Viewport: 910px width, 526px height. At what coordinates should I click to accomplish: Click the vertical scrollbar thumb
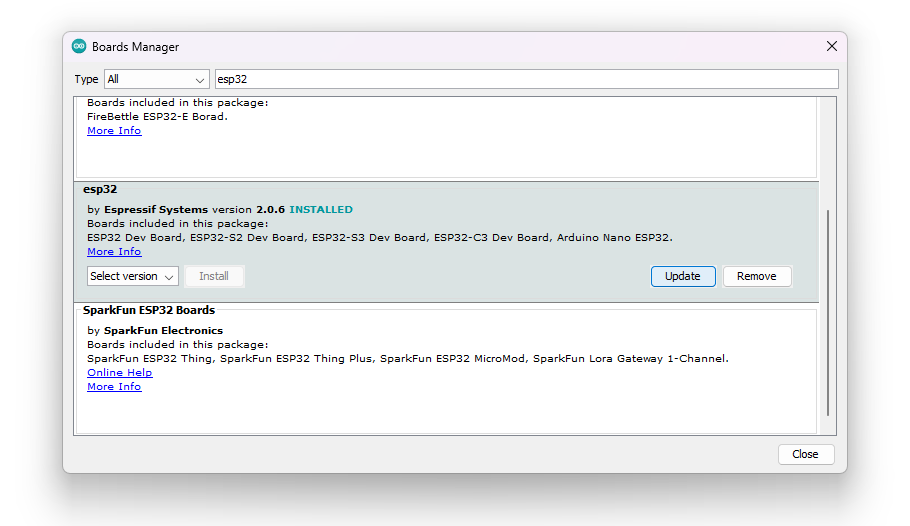click(828, 313)
